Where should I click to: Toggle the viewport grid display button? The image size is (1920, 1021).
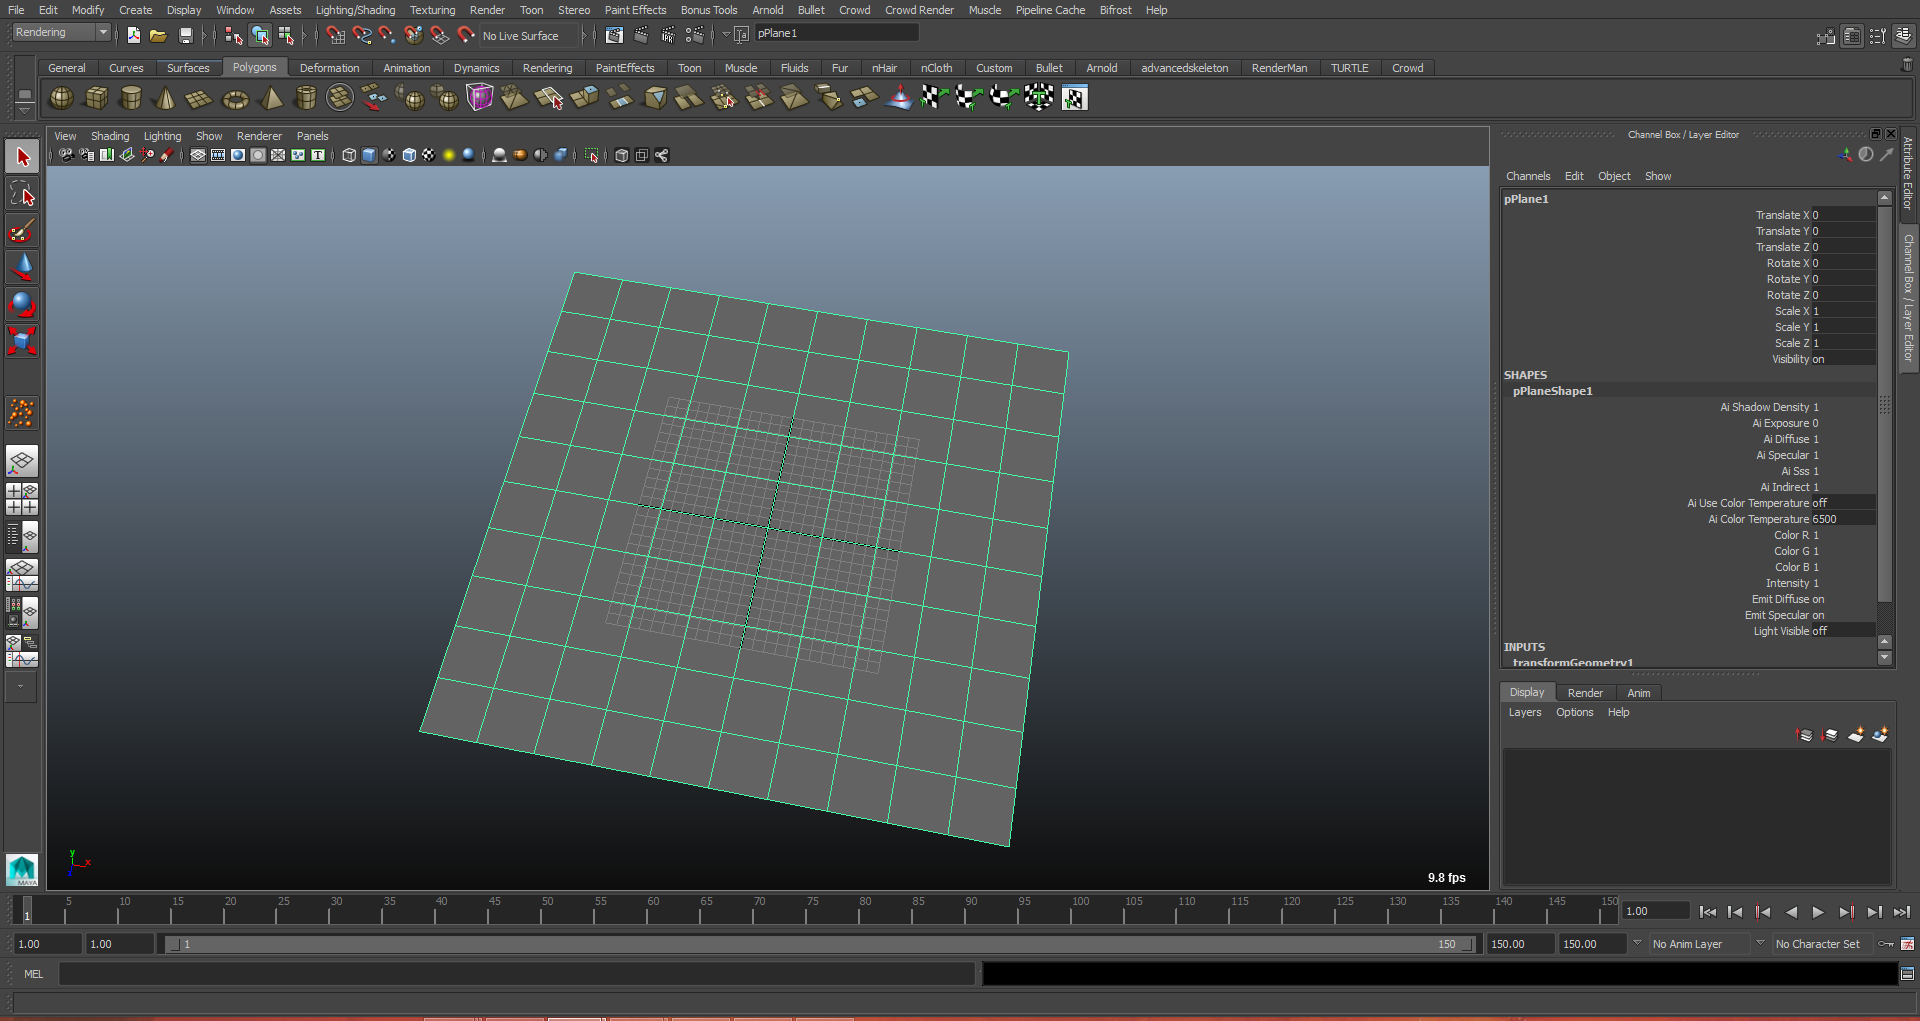coord(198,155)
